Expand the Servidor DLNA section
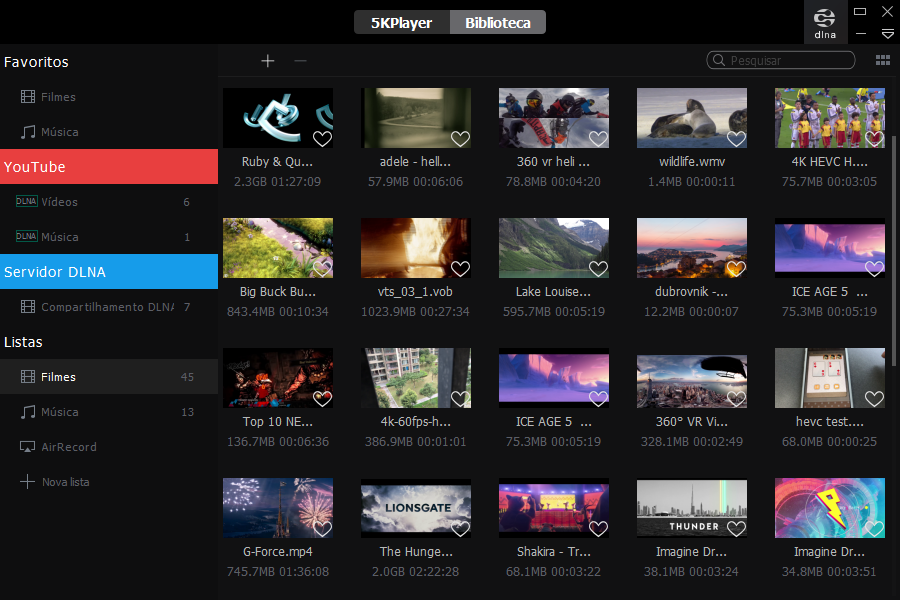Screen dimensions: 900x600 [x=109, y=272]
